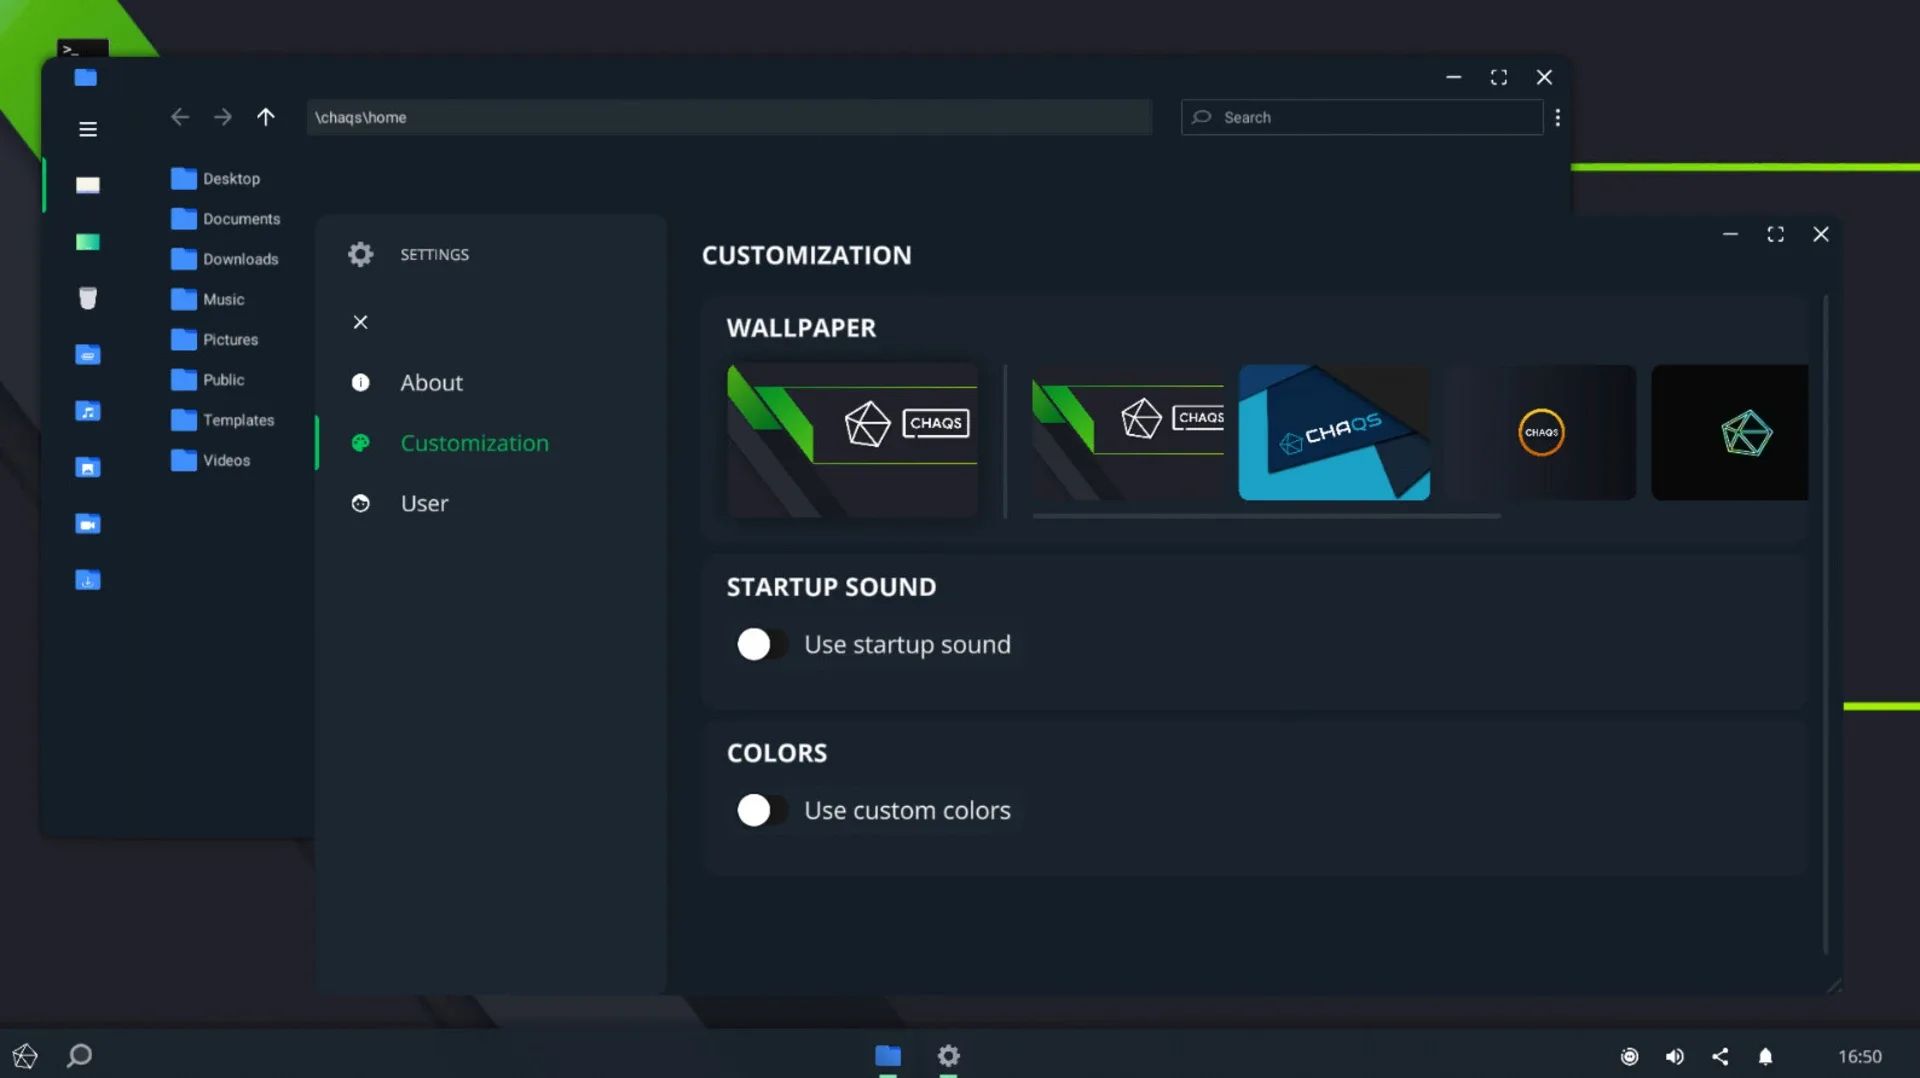Toggle the Use startup sound switch
Image resolution: width=1920 pixels, height=1078 pixels.
[x=760, y=645]
